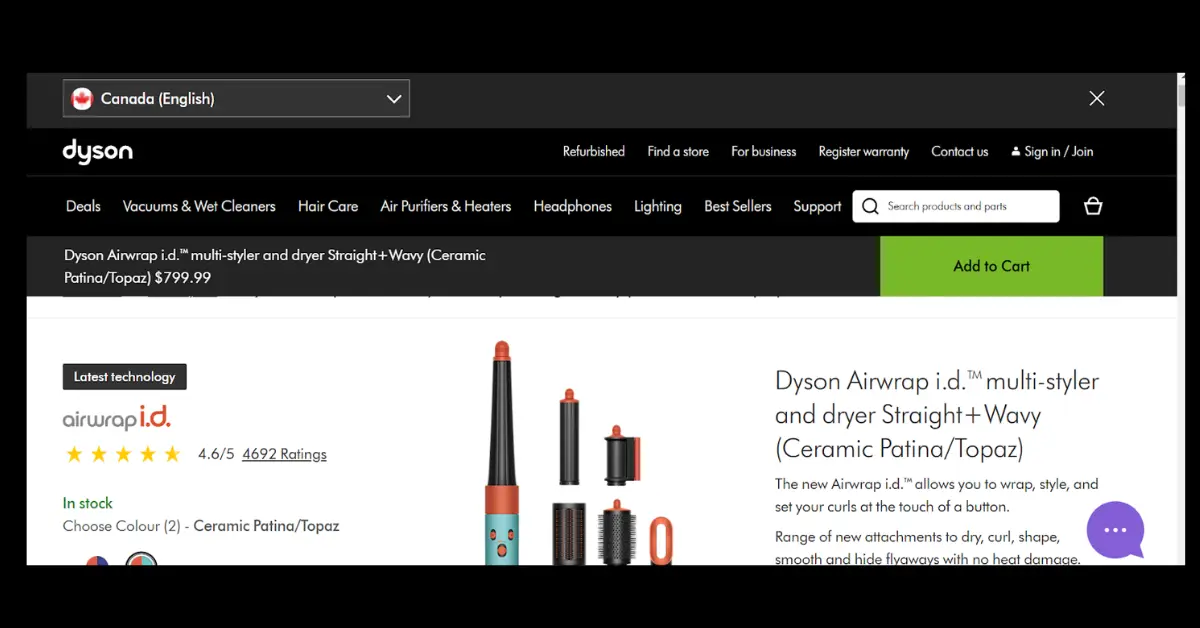Image resolution: width=1200 pixels, height=628 pixels.
Task: Click the Latest technology badge
Action: (125, 377)
